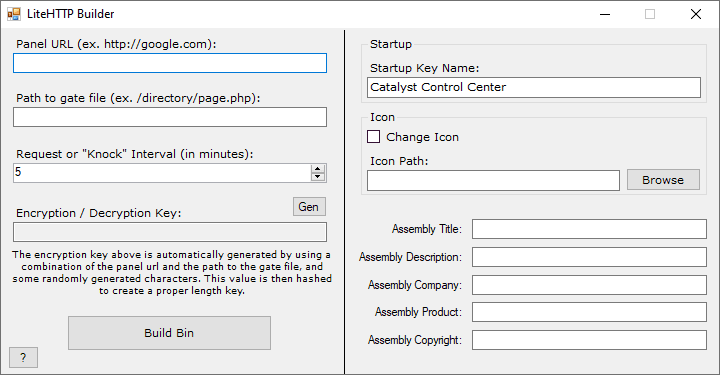This screenshot has width=720, height=375.
Task: Click the Path to gate file field
Action: coord(170,117)
